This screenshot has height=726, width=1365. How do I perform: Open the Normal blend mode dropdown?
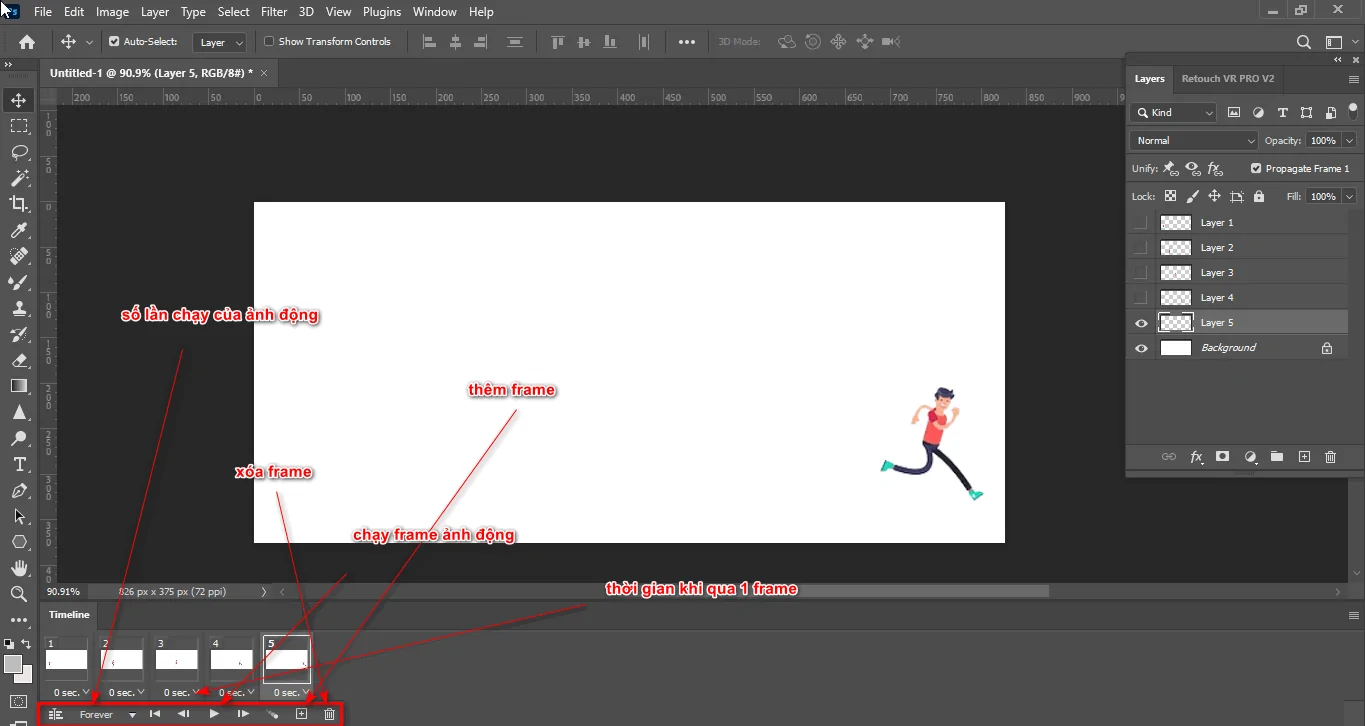pyautogui.click(x=1192, y=140)
